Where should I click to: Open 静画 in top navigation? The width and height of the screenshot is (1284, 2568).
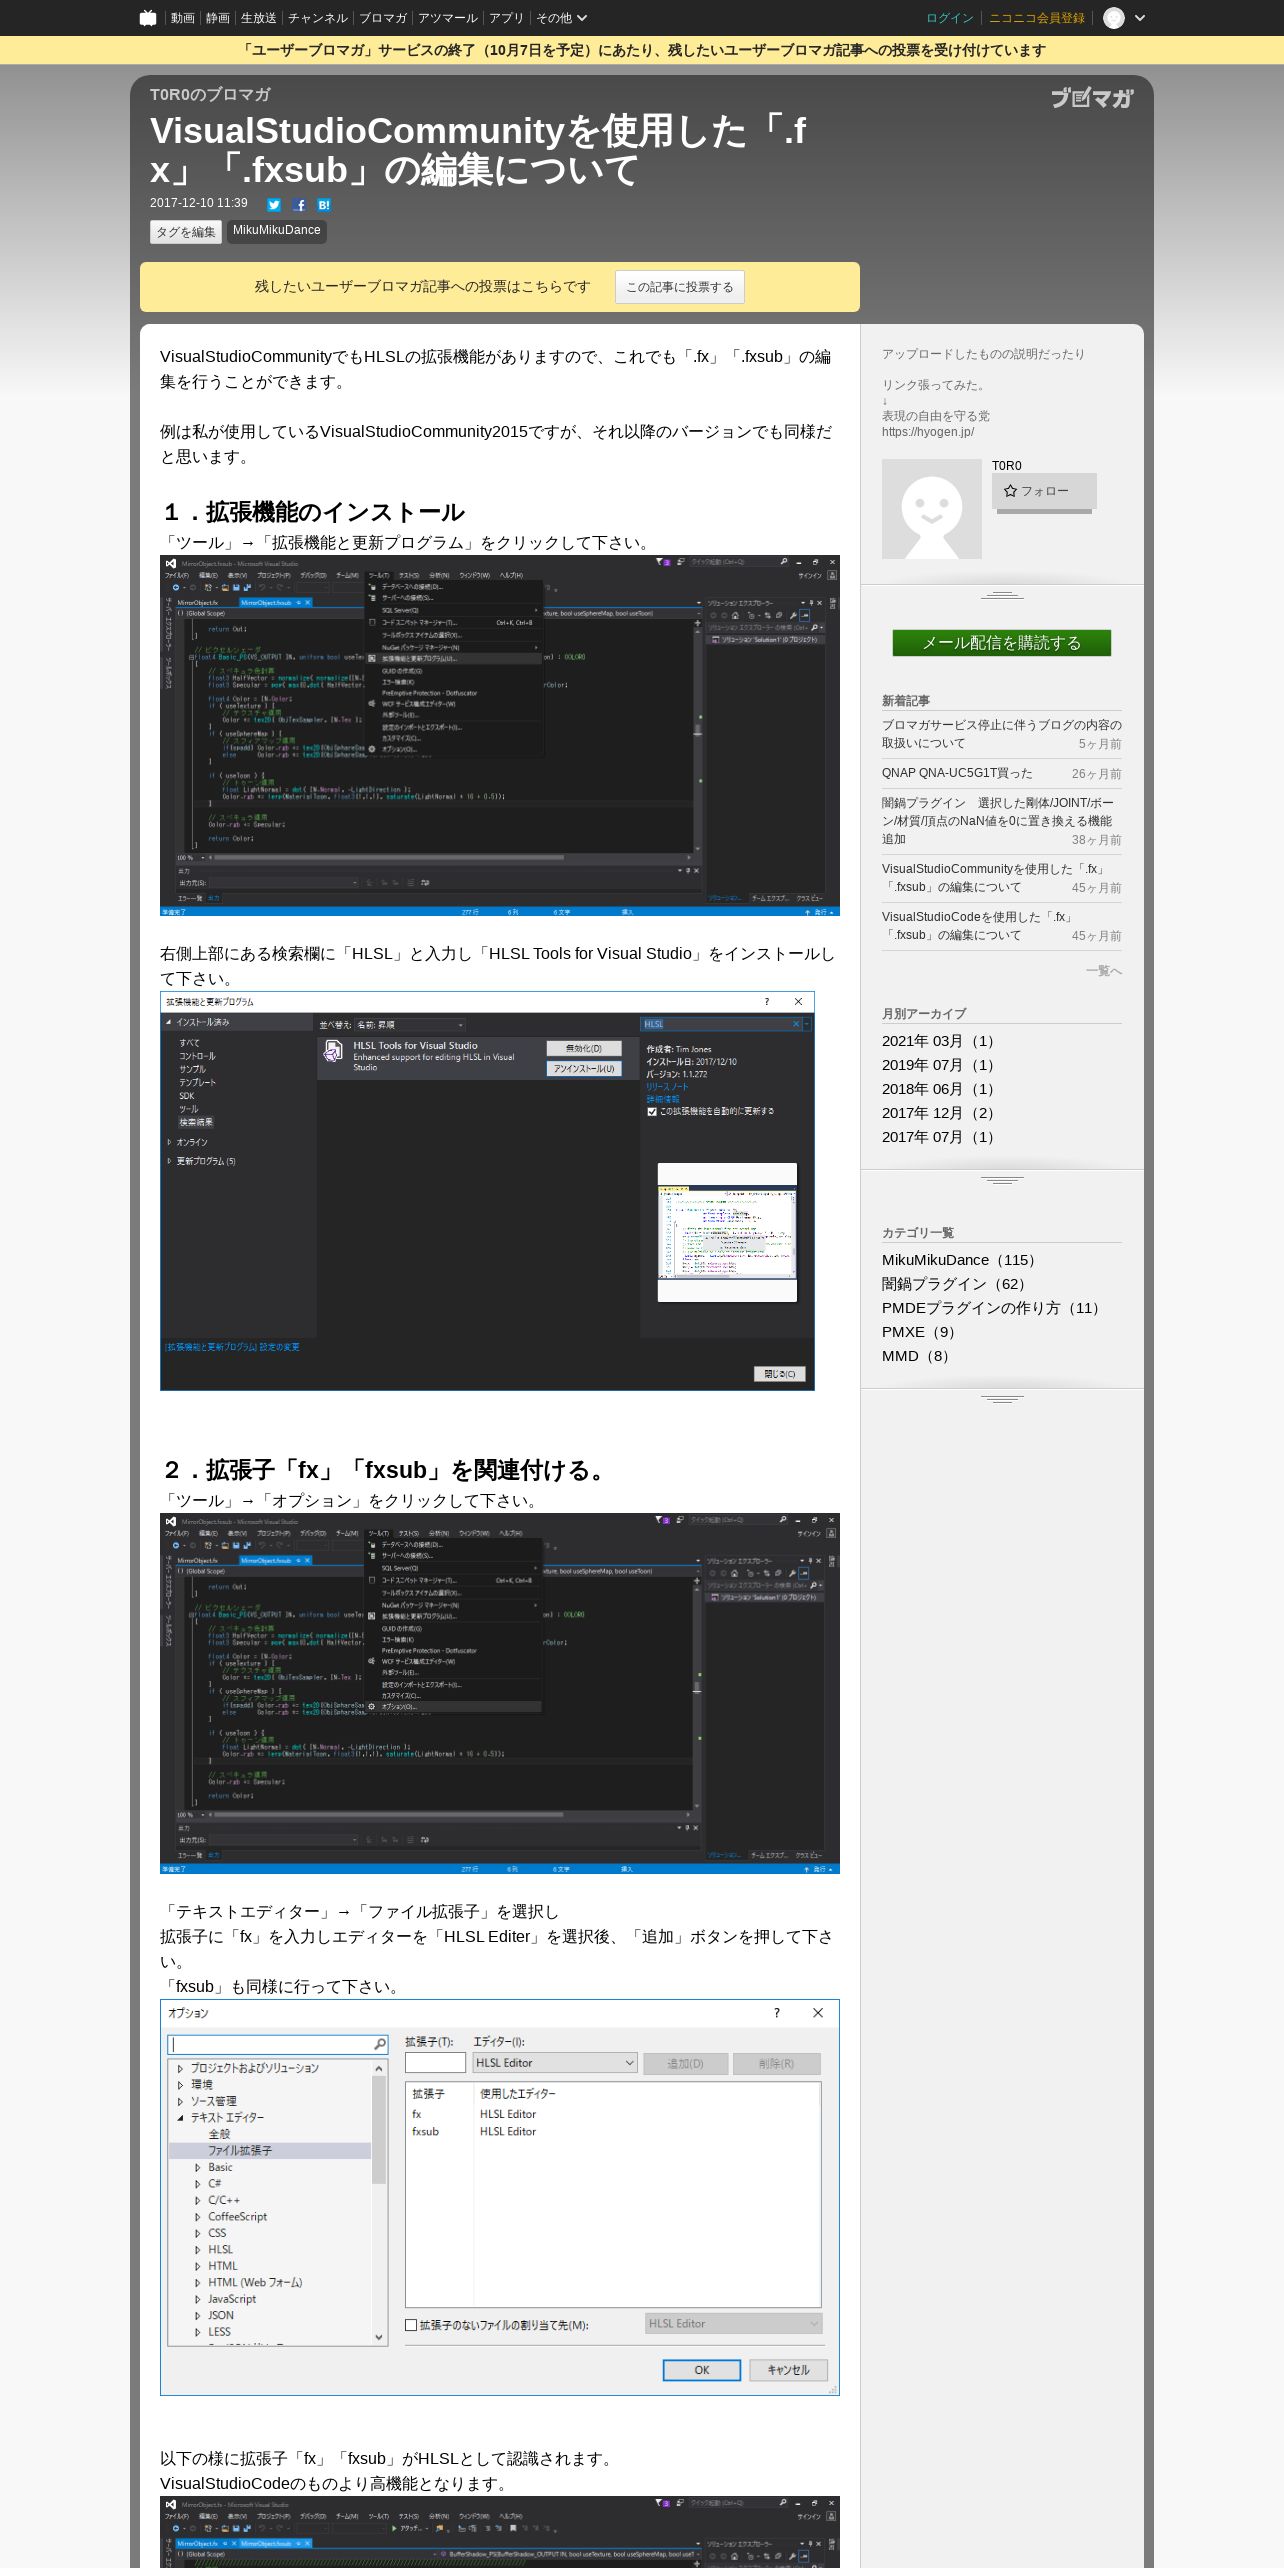tap(217, 18)
